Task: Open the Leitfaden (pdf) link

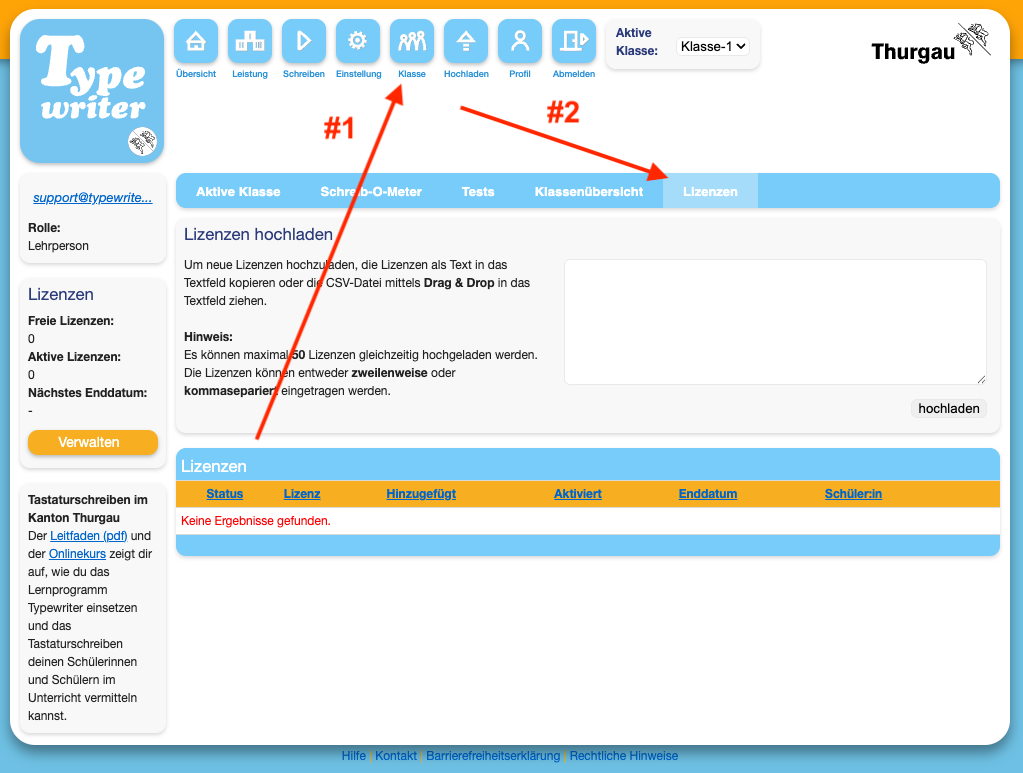Action: point(89,536)
